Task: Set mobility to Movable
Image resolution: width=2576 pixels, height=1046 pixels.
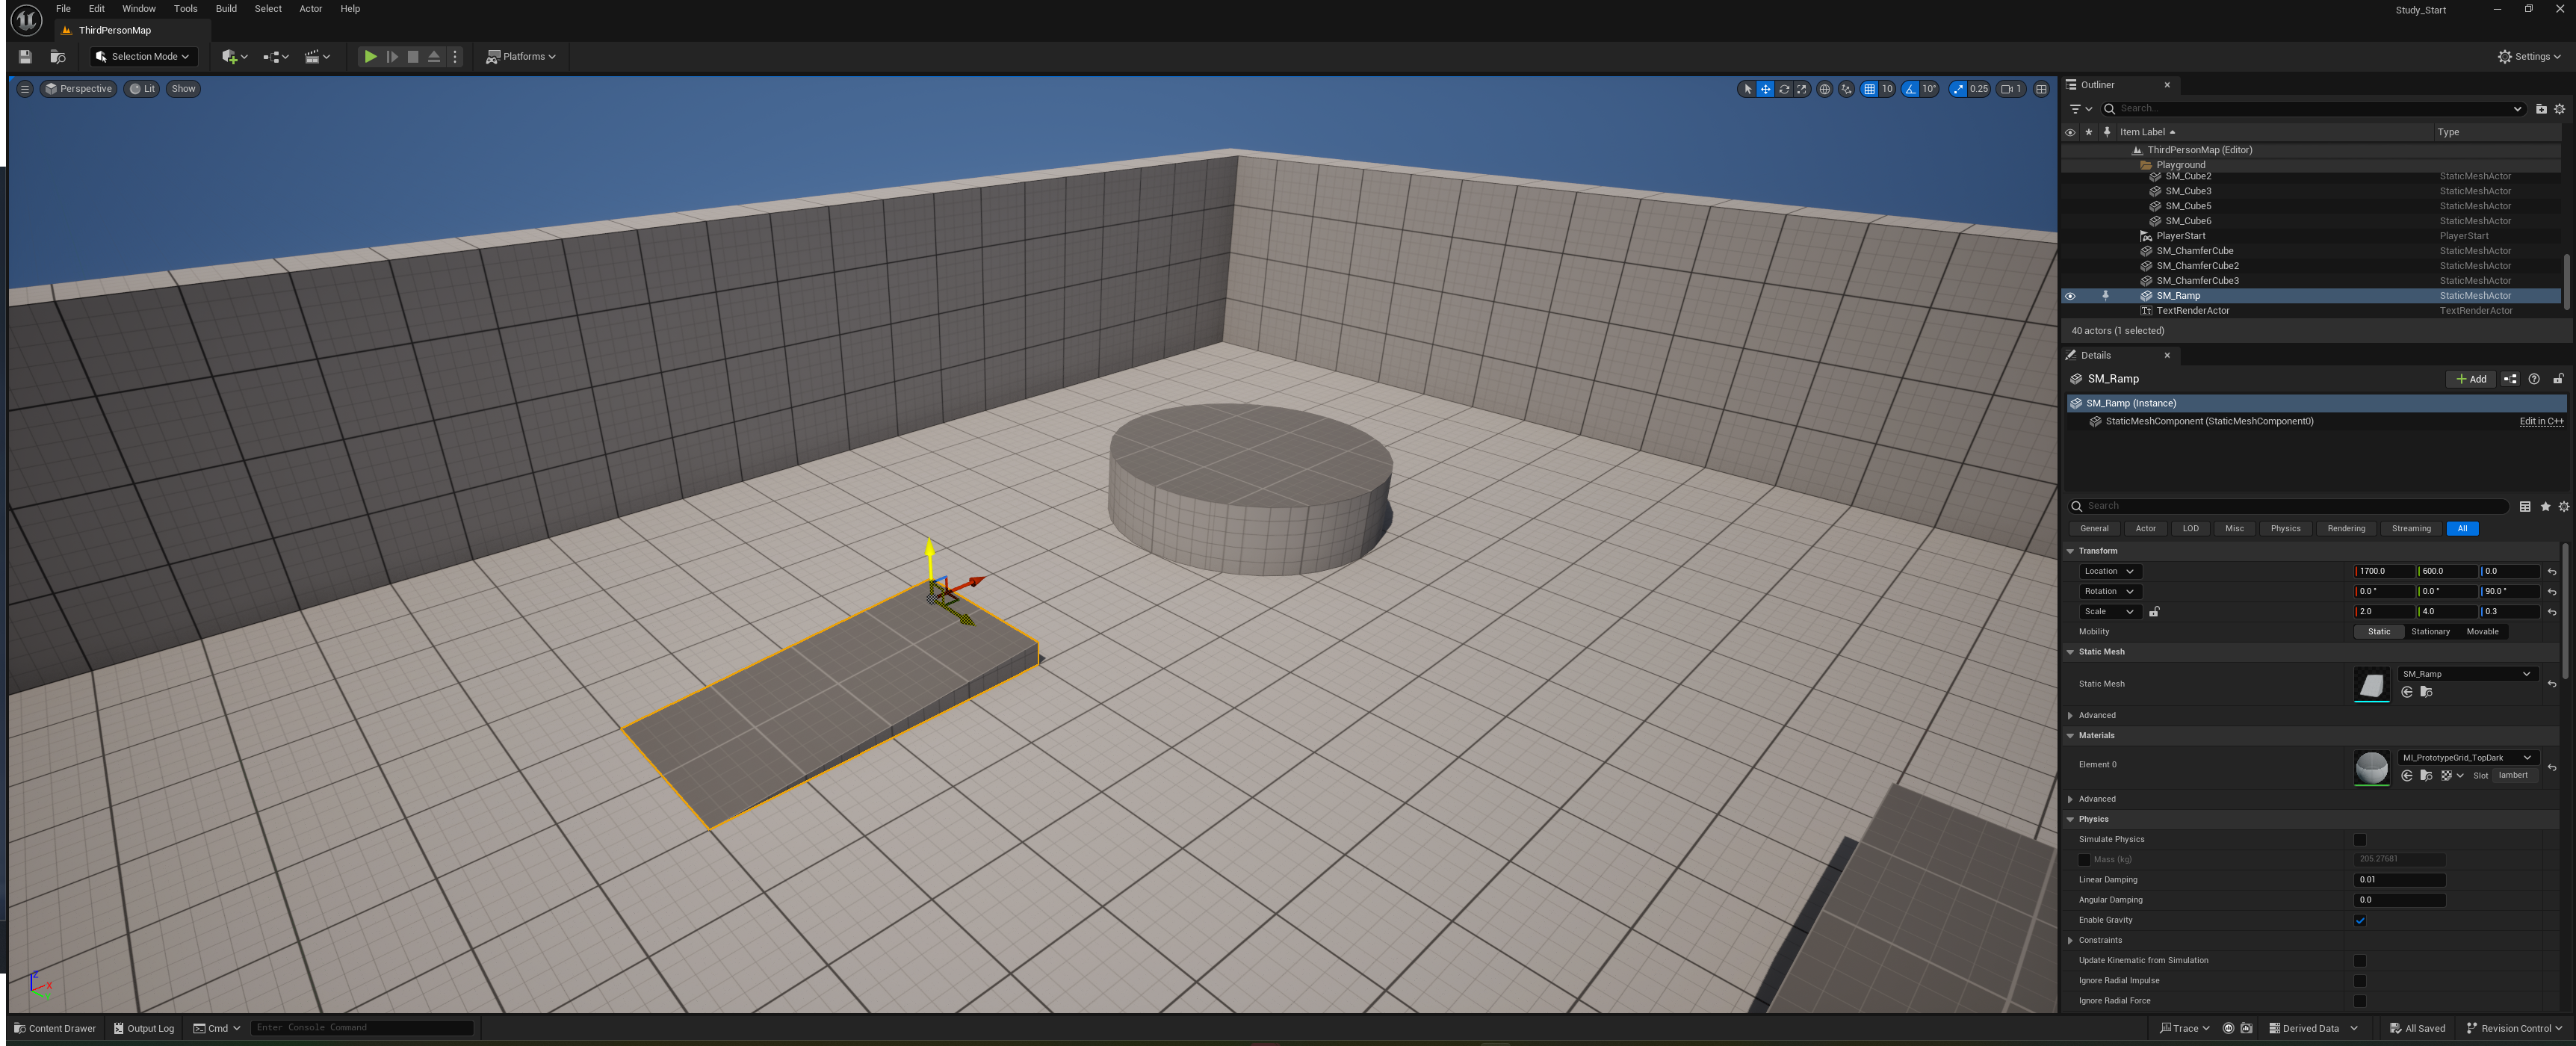Action: tap(2481, 632)
